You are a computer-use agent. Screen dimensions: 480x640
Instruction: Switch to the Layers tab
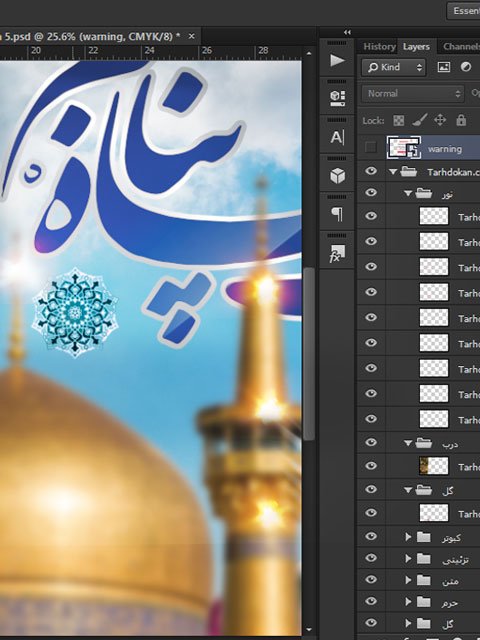[x=416, y=47]
